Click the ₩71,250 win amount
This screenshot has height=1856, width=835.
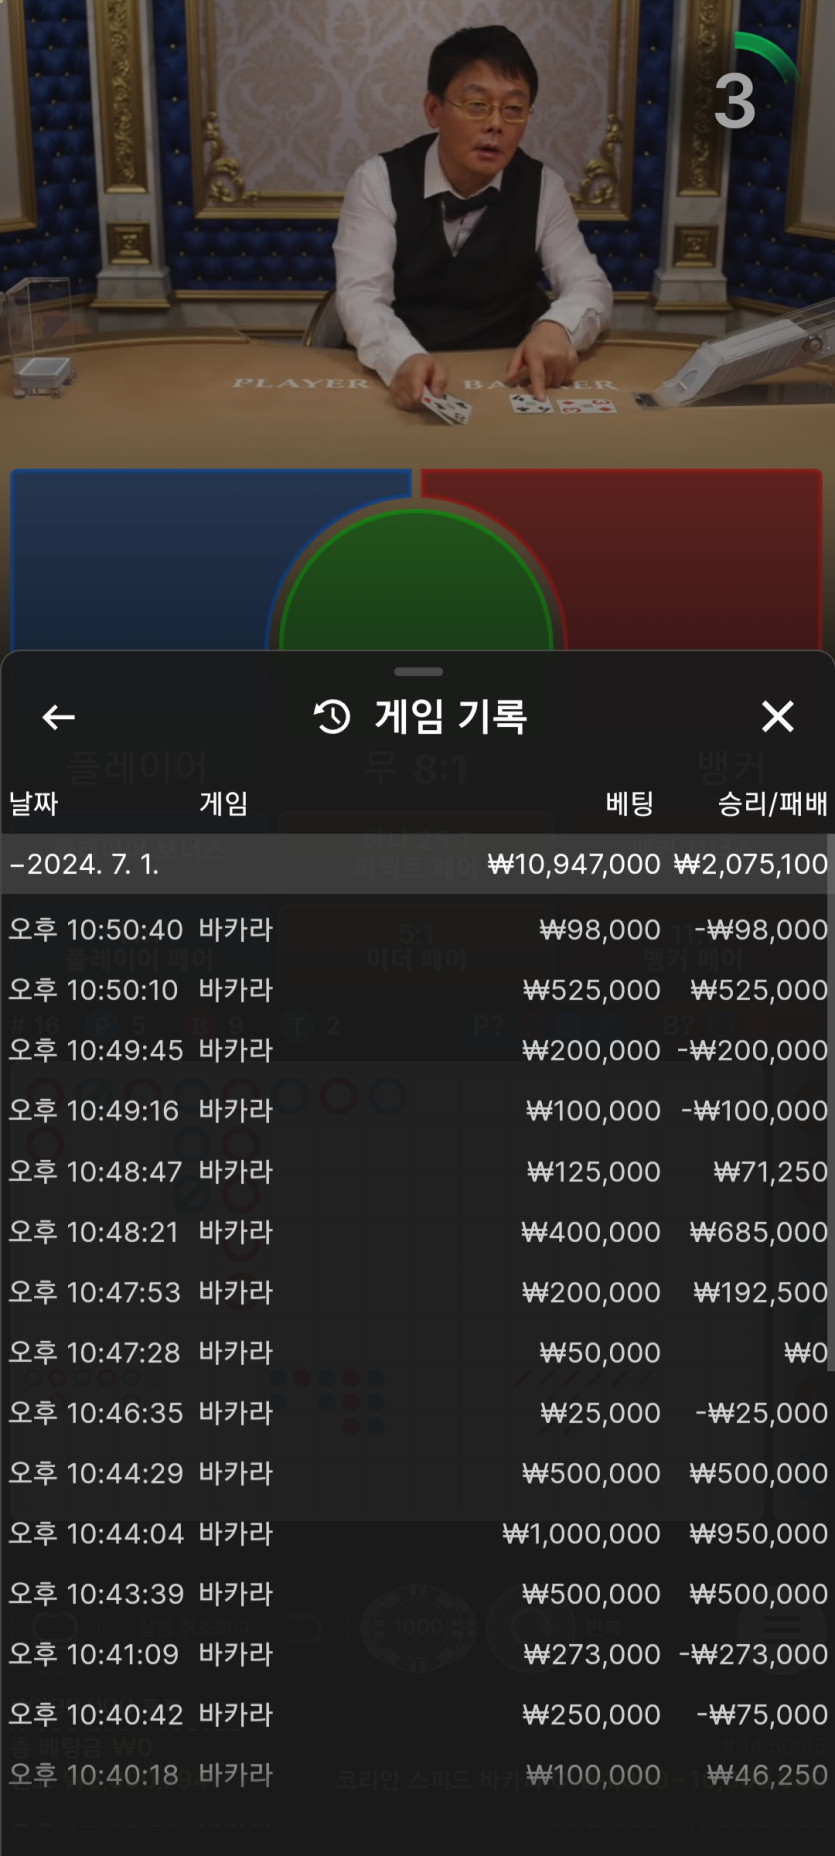[x=771, y=1171]
